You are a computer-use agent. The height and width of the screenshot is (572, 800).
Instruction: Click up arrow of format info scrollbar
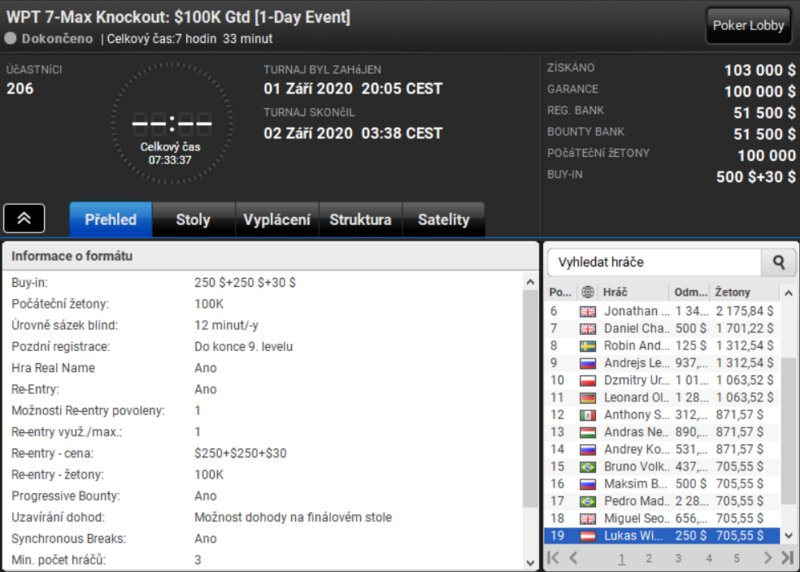coord(531,282)
